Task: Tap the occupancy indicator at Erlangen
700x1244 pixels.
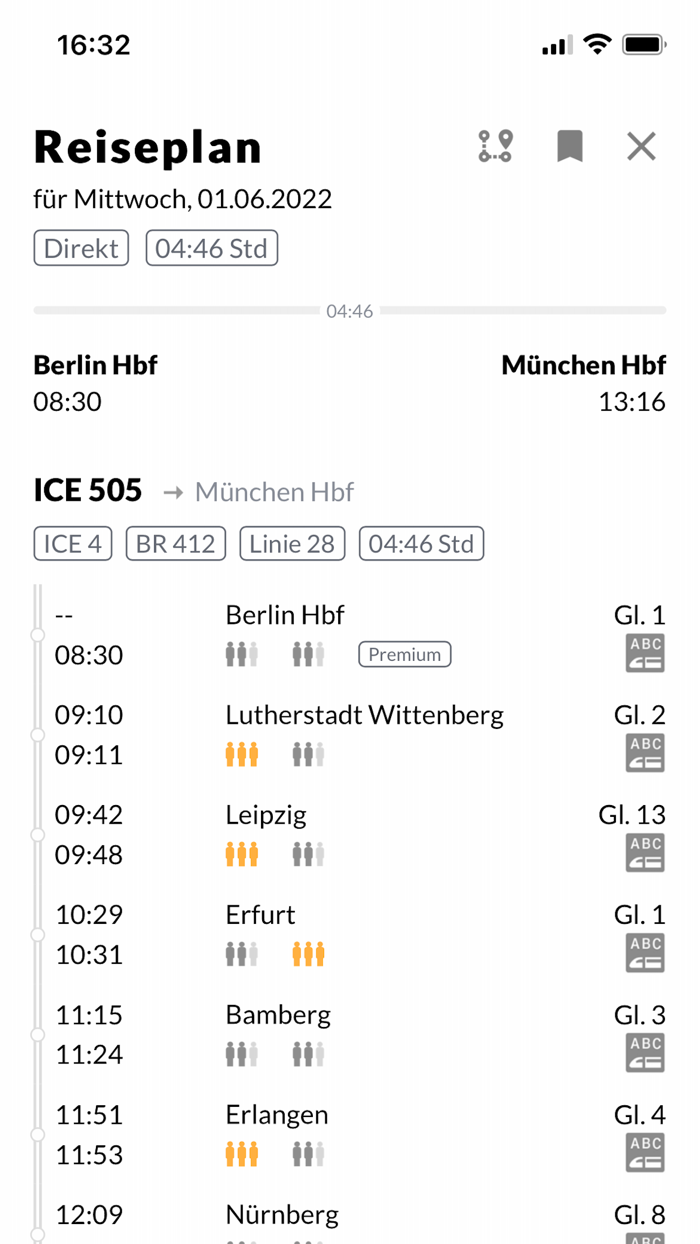Action: pos(242,1153)
